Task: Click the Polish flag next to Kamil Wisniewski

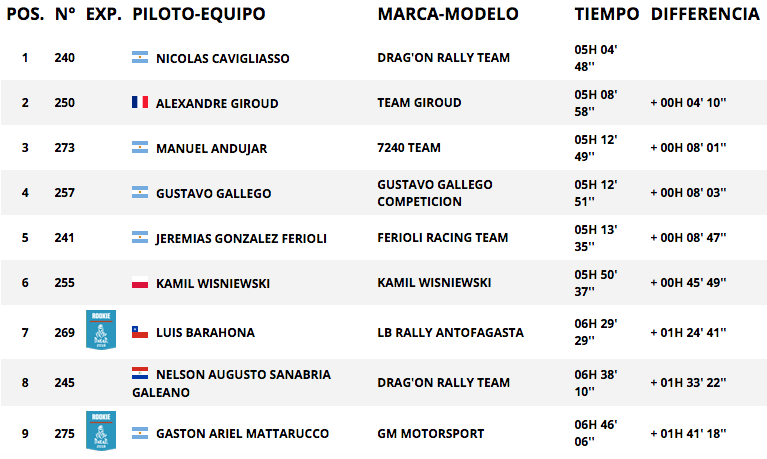Action: tap(140, 282)
